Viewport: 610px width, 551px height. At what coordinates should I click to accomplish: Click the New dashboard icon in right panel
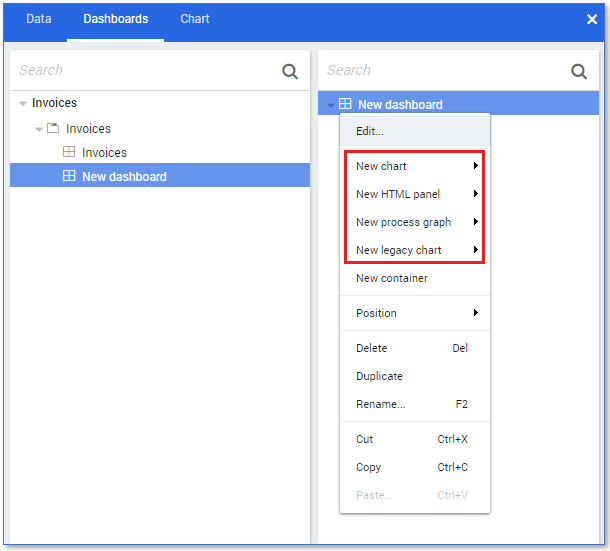(x=345, y=104)
